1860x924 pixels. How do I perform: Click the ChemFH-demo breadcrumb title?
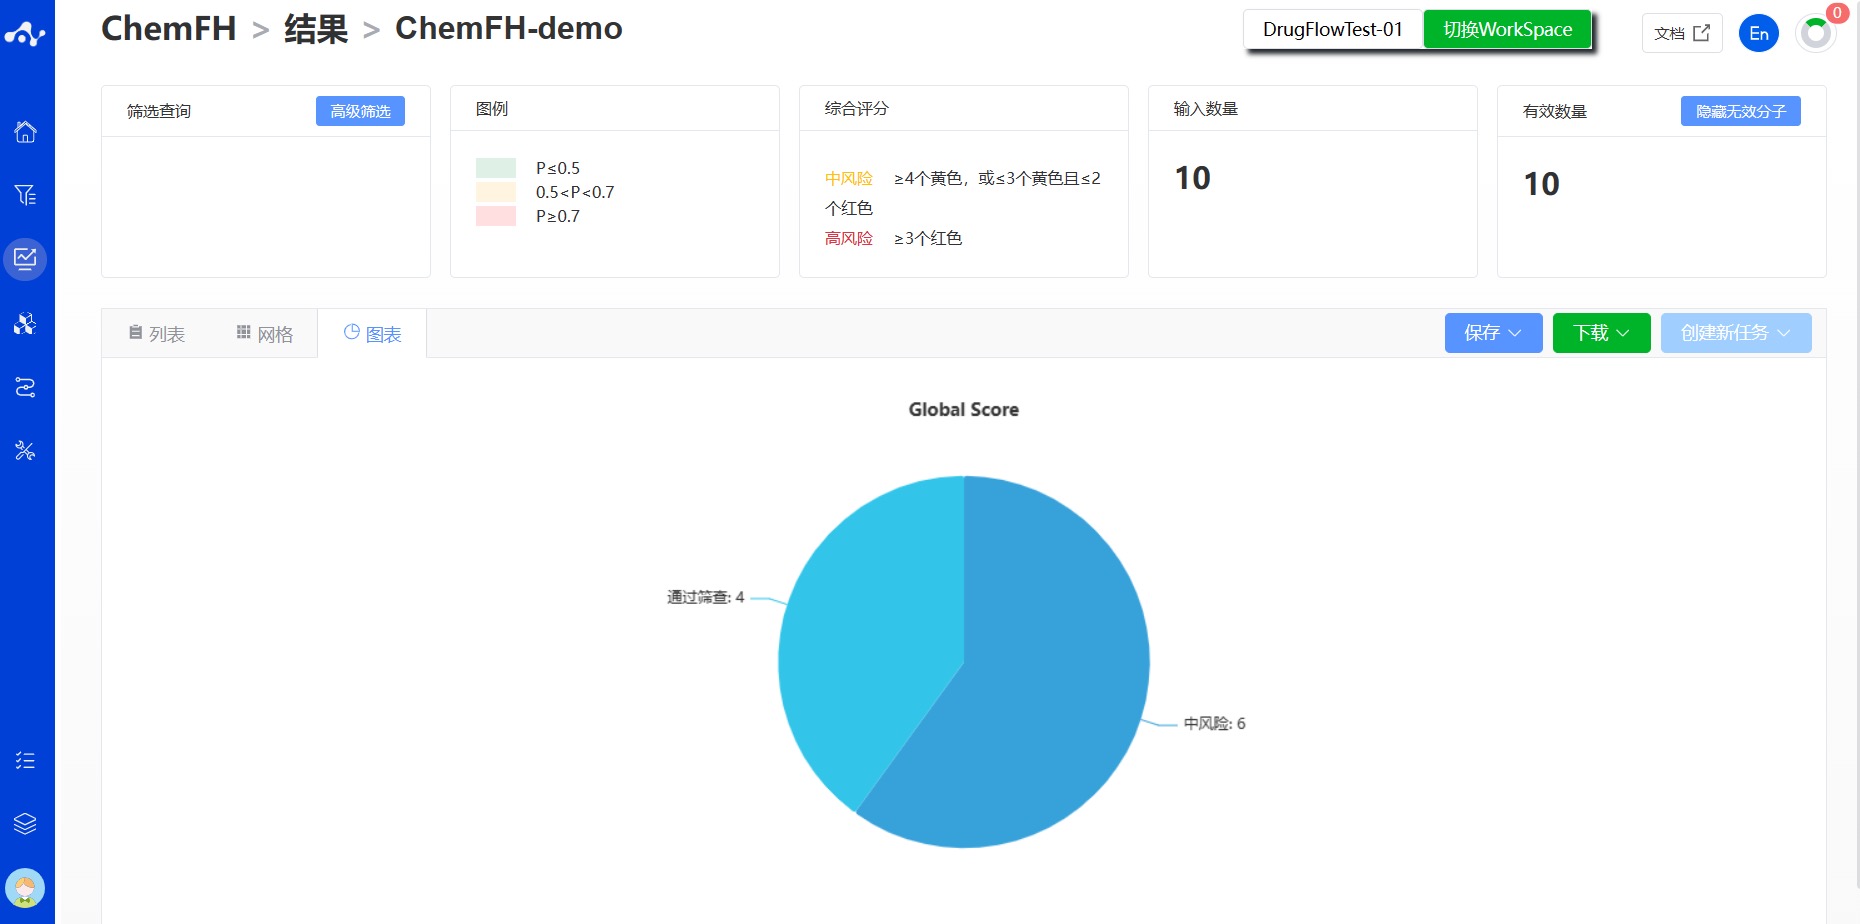click(x=509, y=28)
